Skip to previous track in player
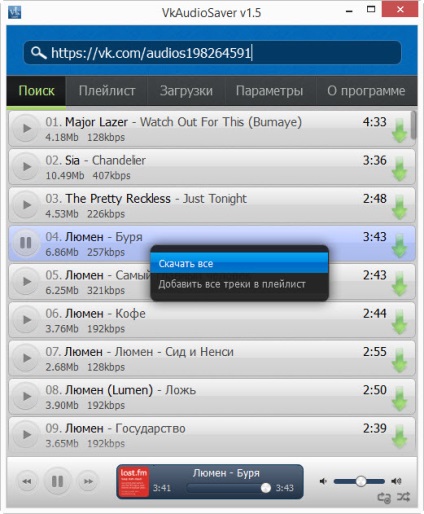424x514 pixels. tap(27, 481)
